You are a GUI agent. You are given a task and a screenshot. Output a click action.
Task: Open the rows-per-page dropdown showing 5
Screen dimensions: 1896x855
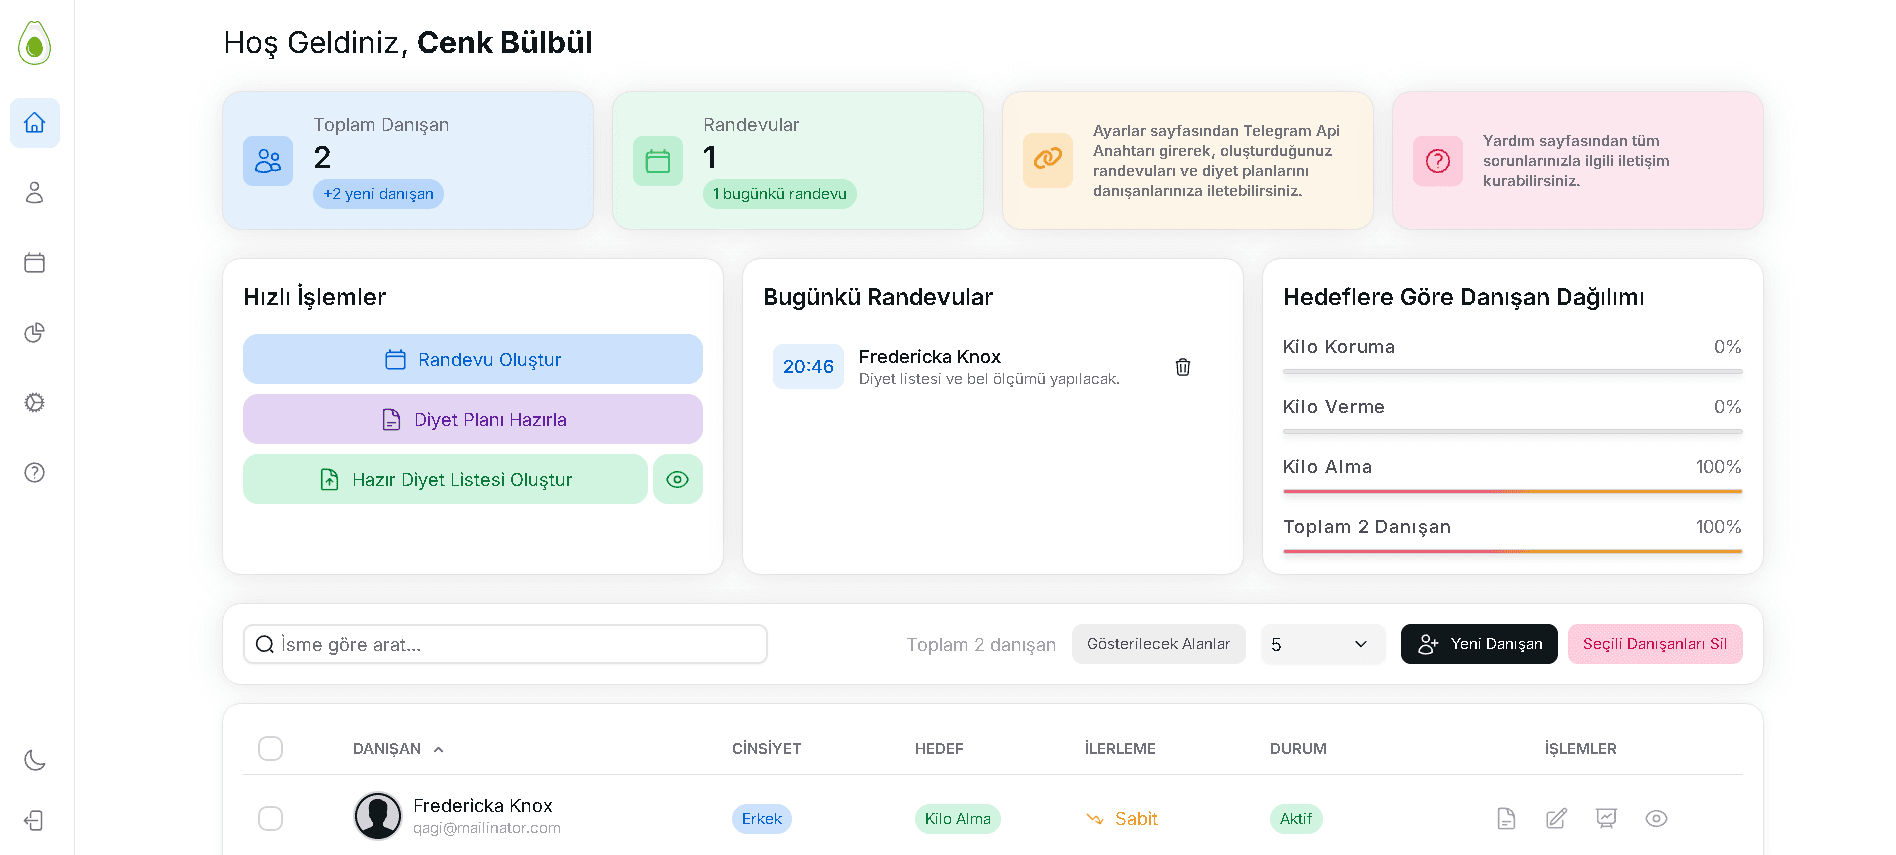[1323, 644]
